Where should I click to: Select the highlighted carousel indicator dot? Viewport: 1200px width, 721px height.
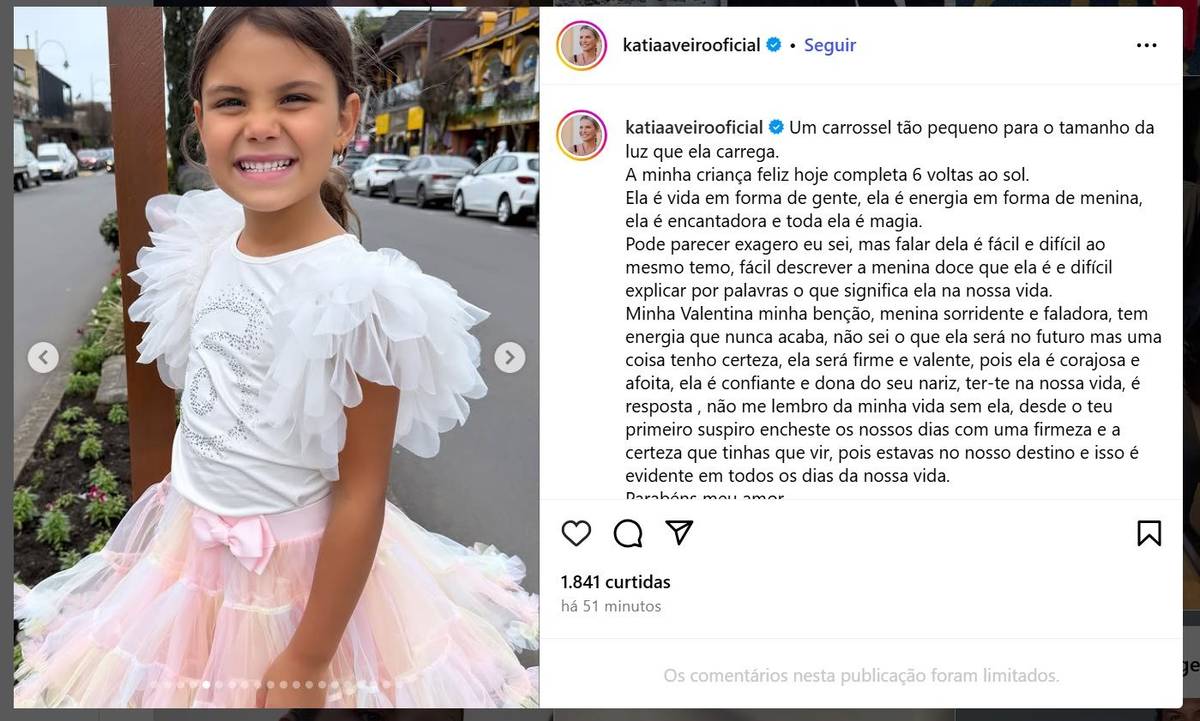206,685
